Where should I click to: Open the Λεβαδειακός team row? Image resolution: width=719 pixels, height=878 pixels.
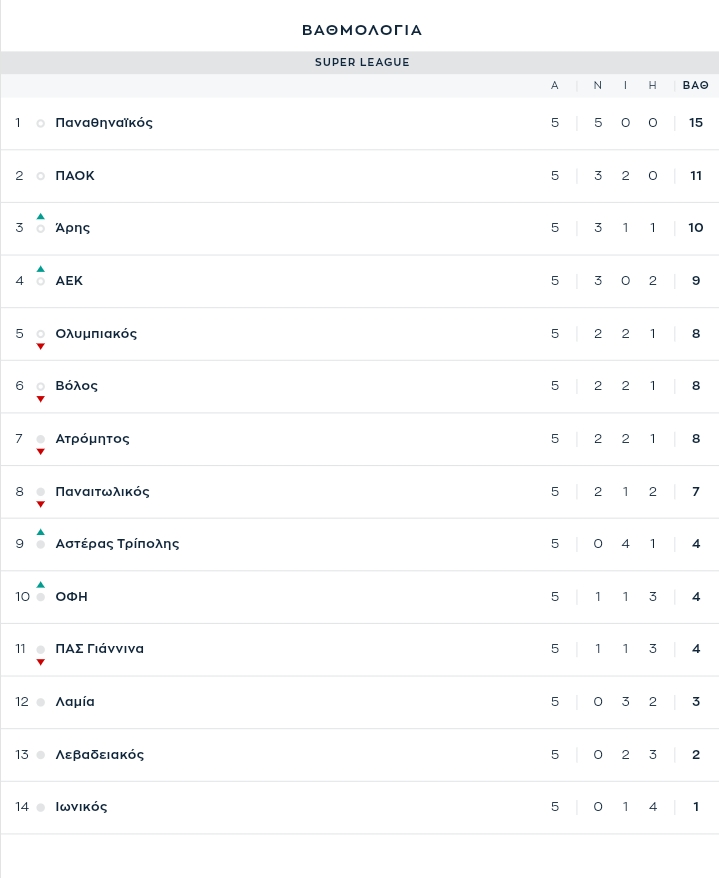click(x=360, y=755)
